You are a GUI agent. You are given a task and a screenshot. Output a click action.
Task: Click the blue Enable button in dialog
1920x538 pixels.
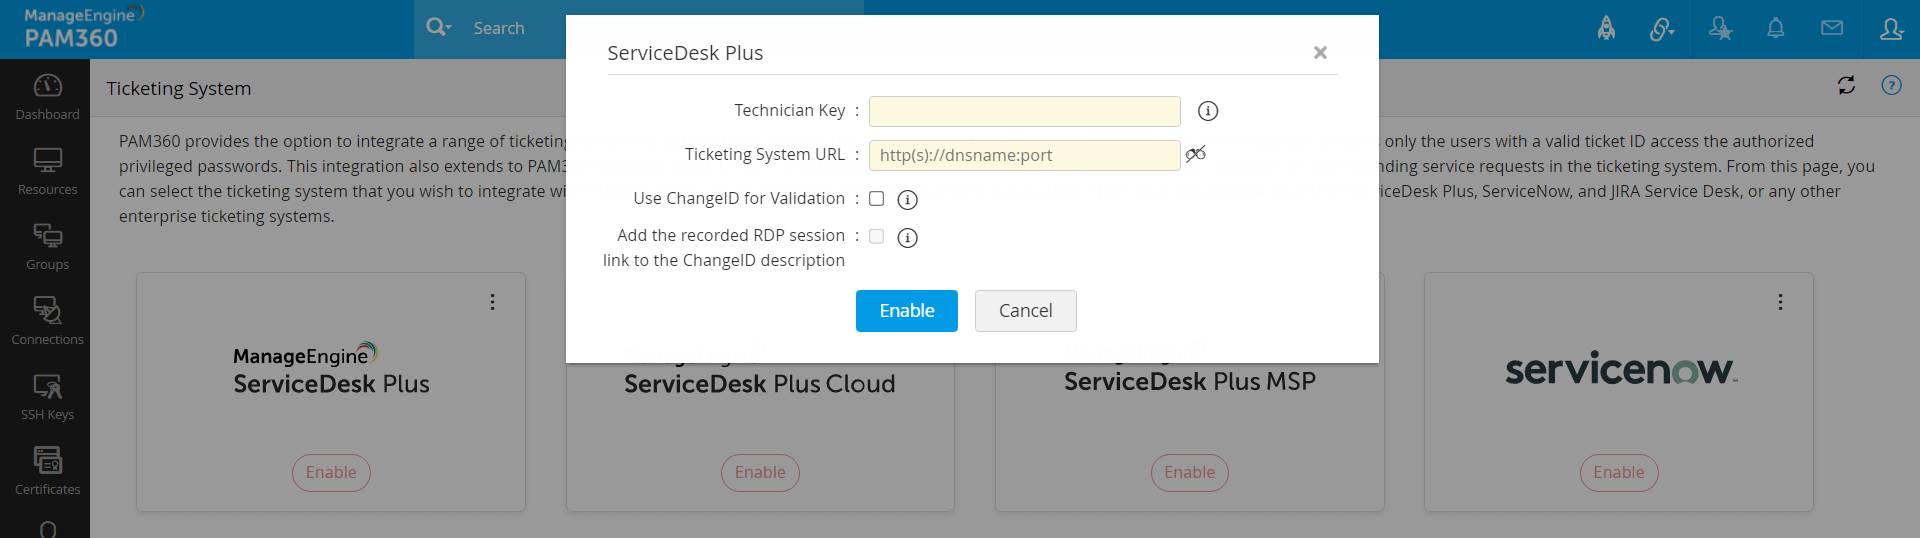point(906,311)
